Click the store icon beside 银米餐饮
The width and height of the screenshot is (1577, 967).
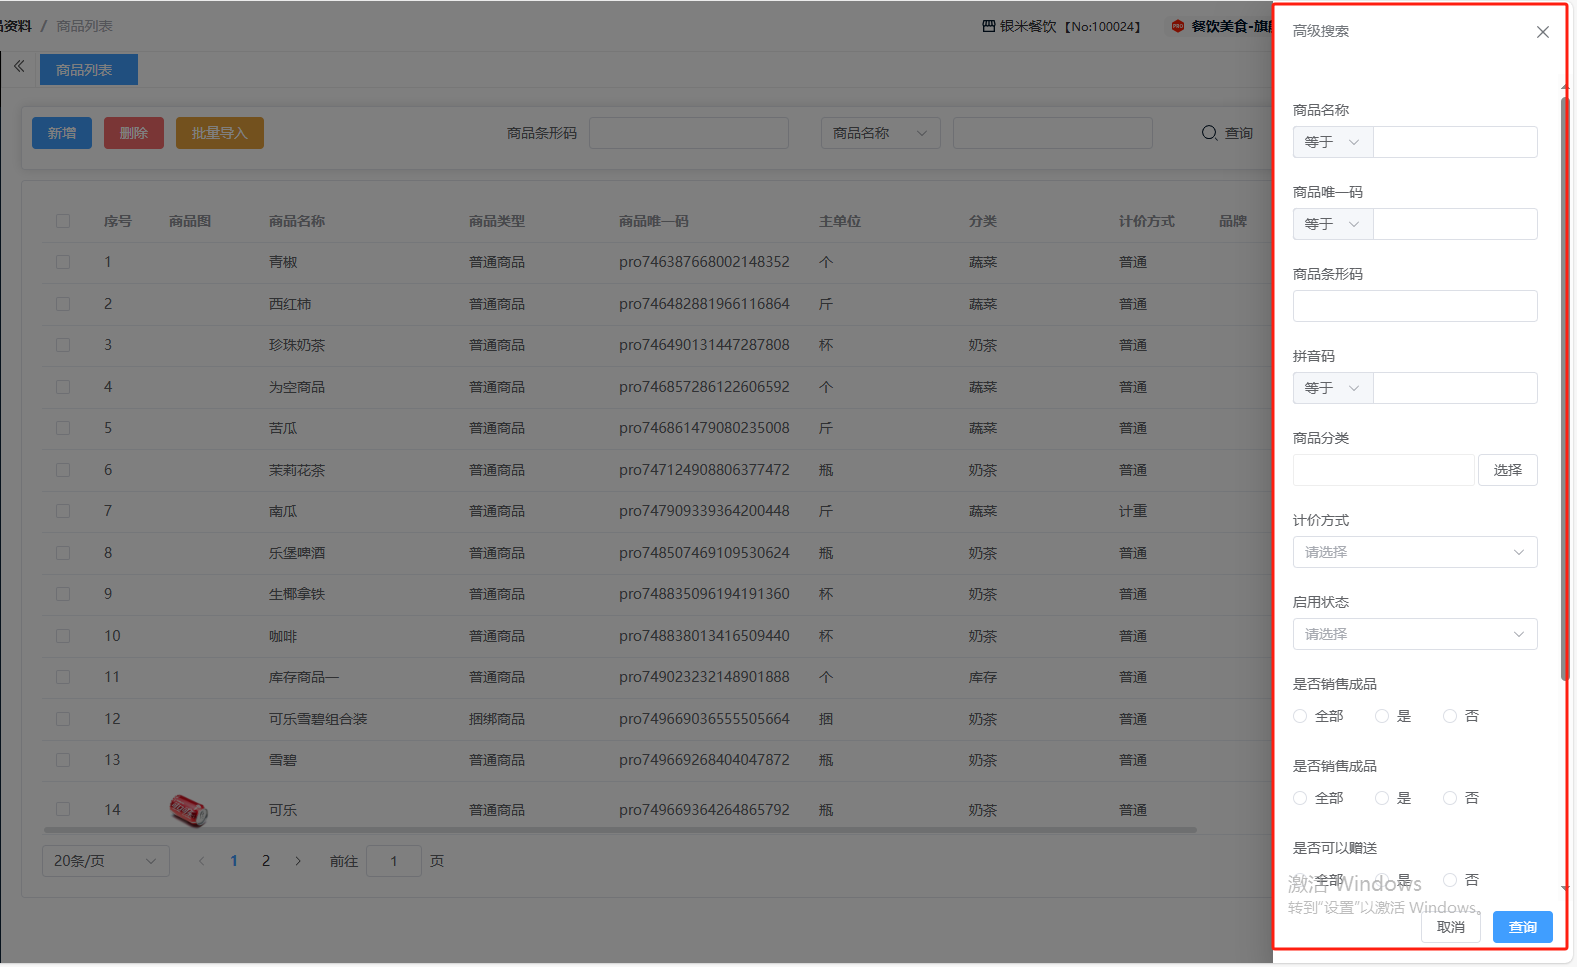pos(988,26)
